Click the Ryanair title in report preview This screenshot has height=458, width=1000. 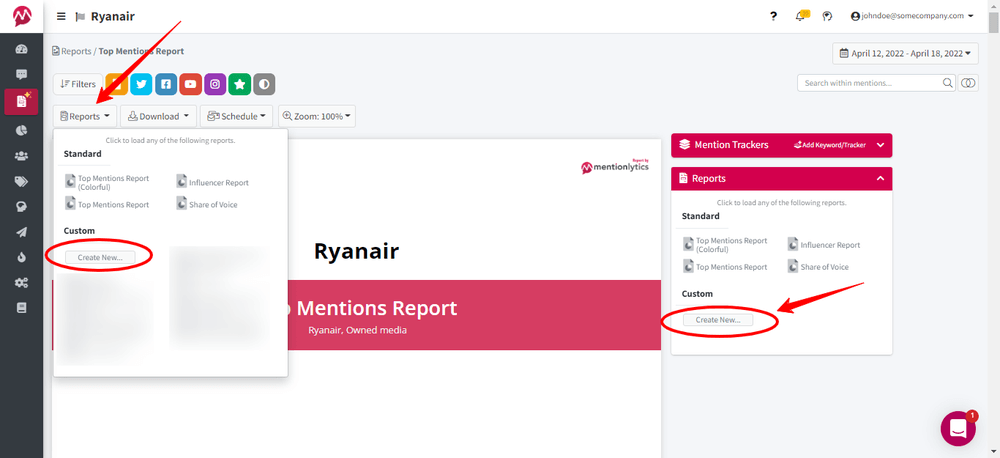[x=357, y=251]
